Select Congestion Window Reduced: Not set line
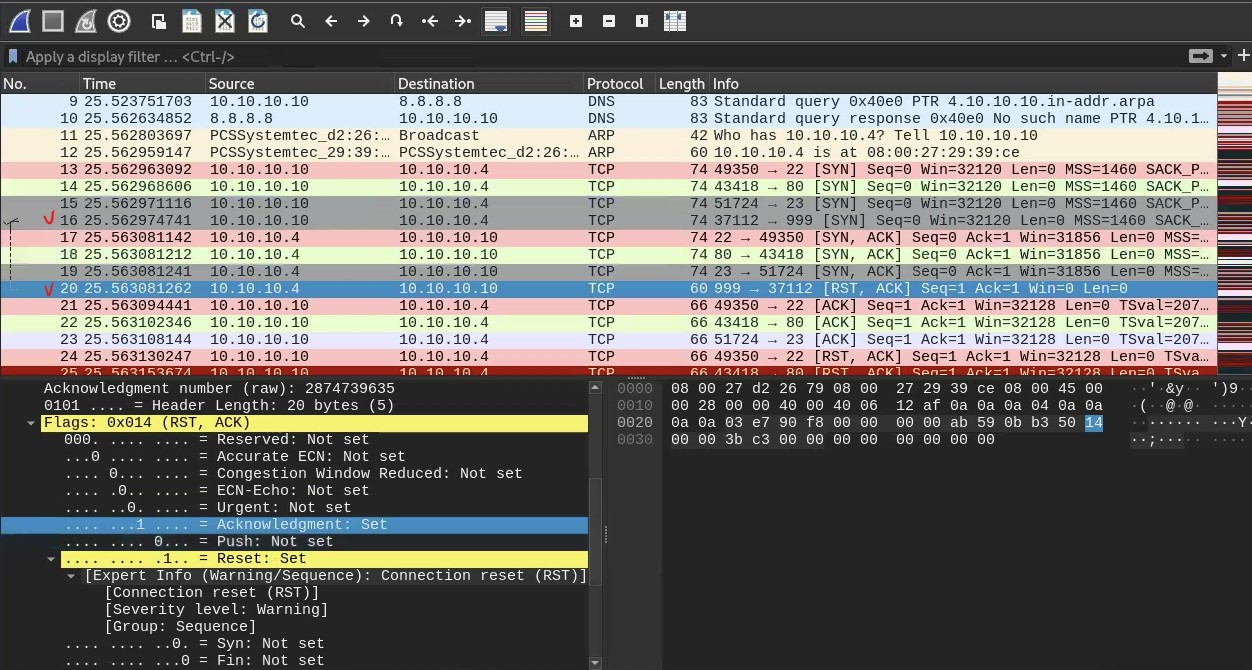 pyautogui.click(x=295, y=474)
